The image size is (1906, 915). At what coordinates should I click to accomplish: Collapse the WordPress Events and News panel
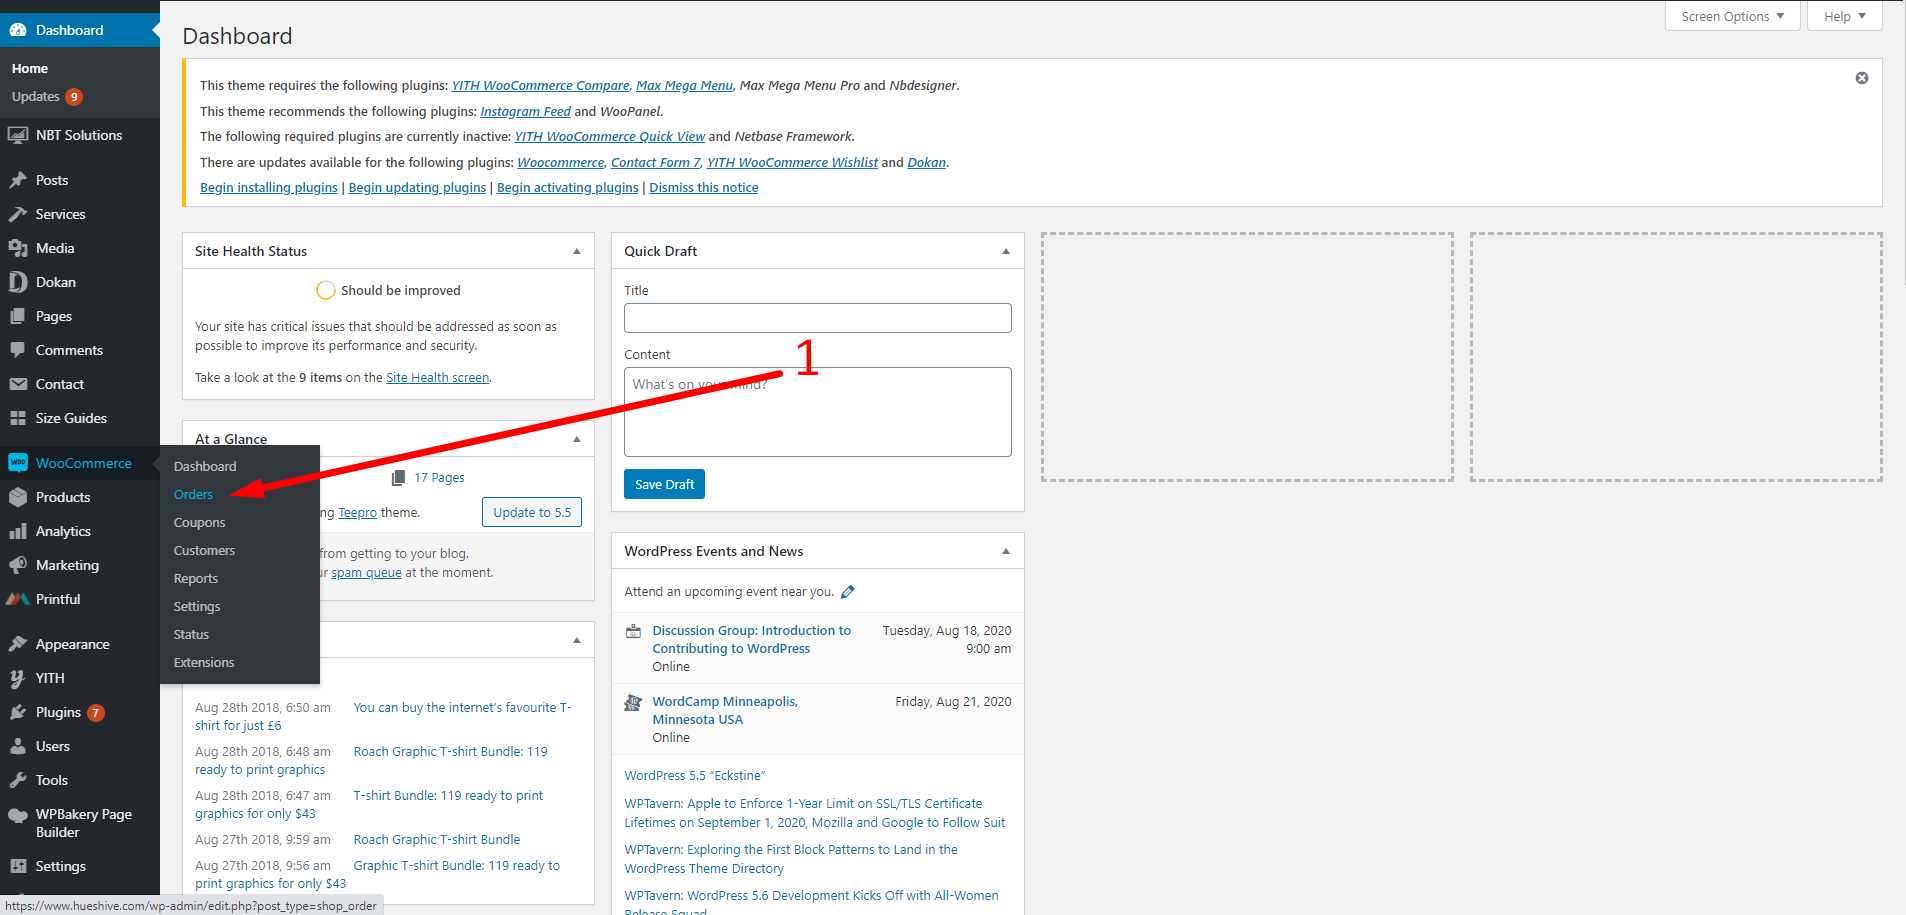[x=1006, y=551]
